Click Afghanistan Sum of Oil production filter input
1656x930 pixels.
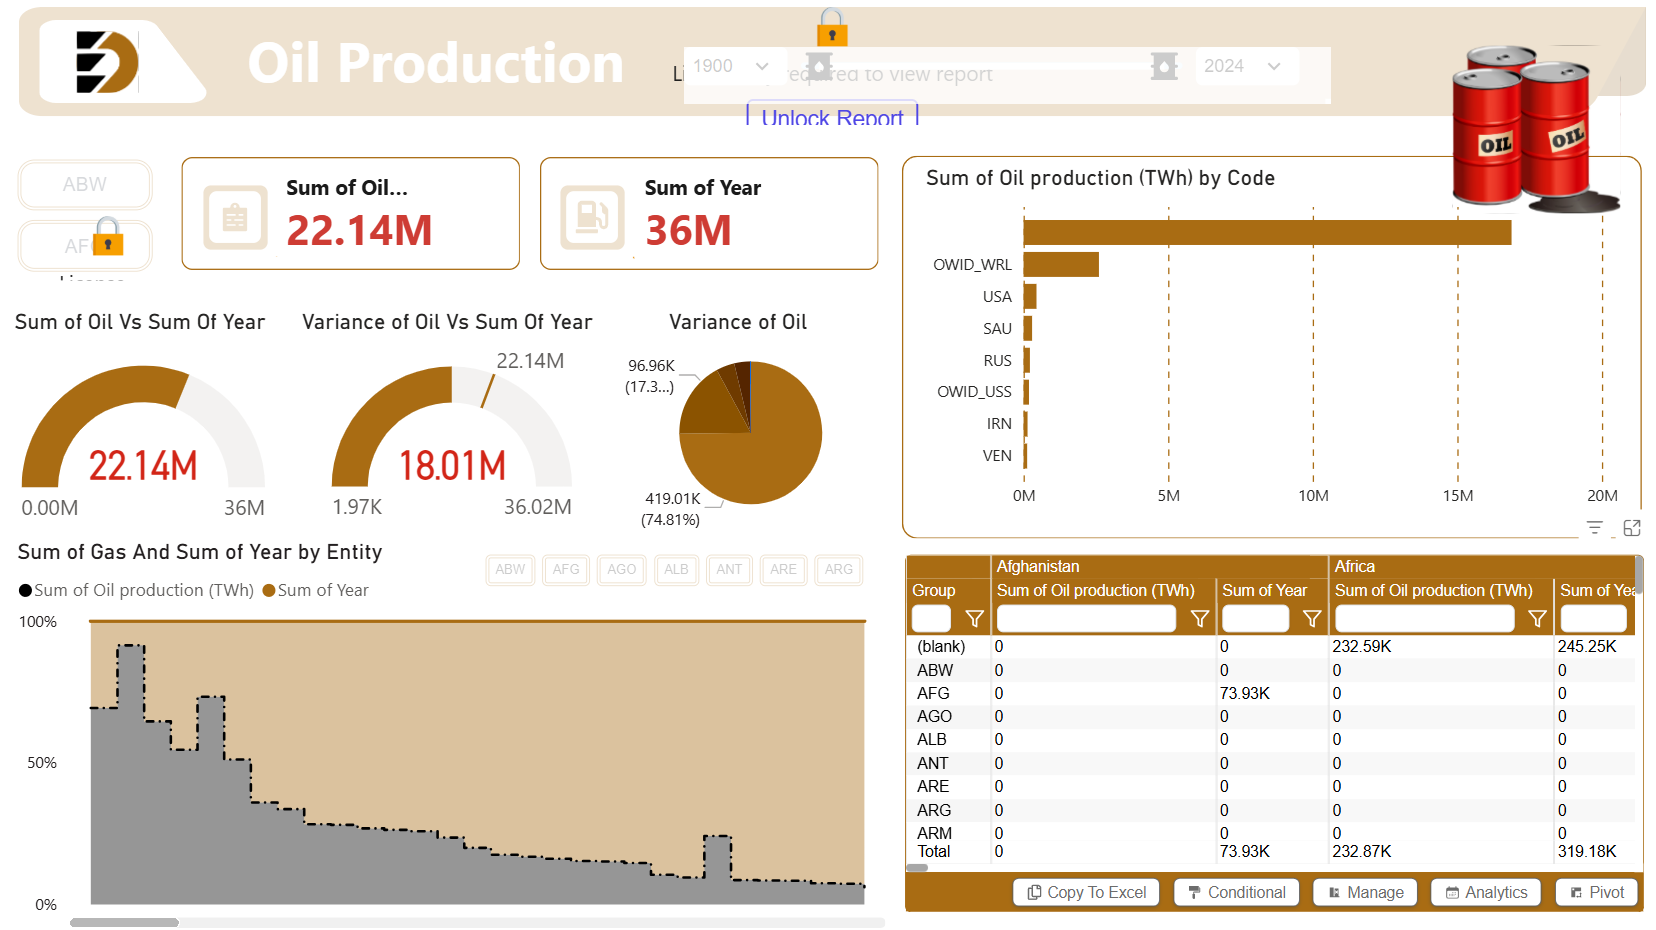pos(1086,619)
